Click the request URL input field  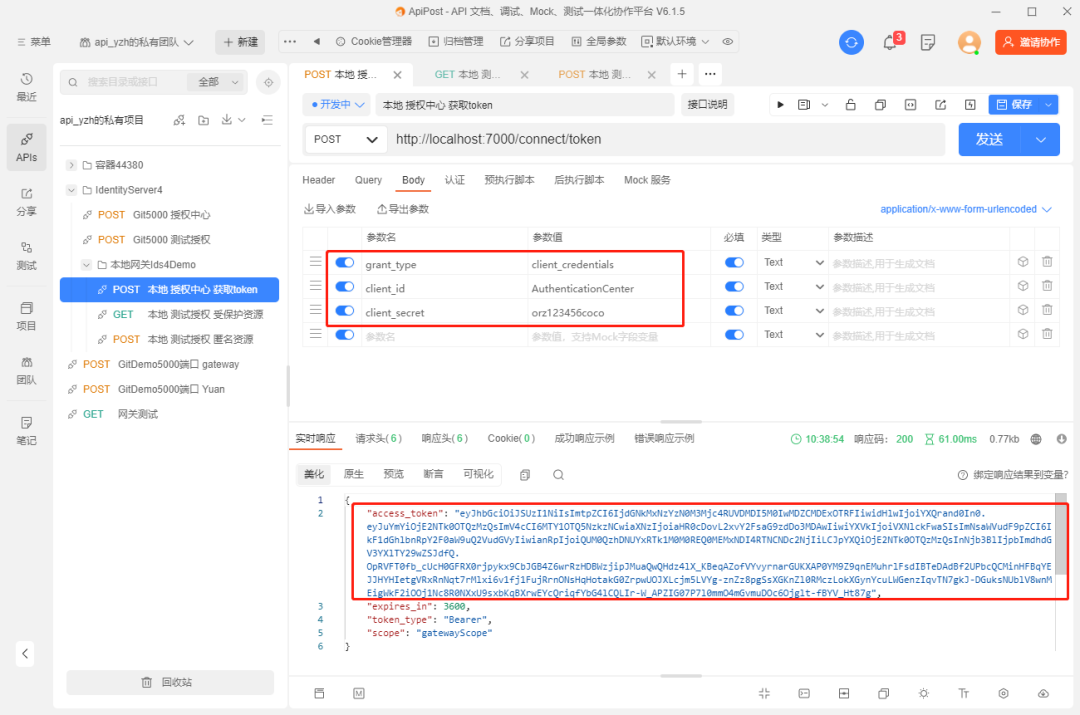[667, 139]
